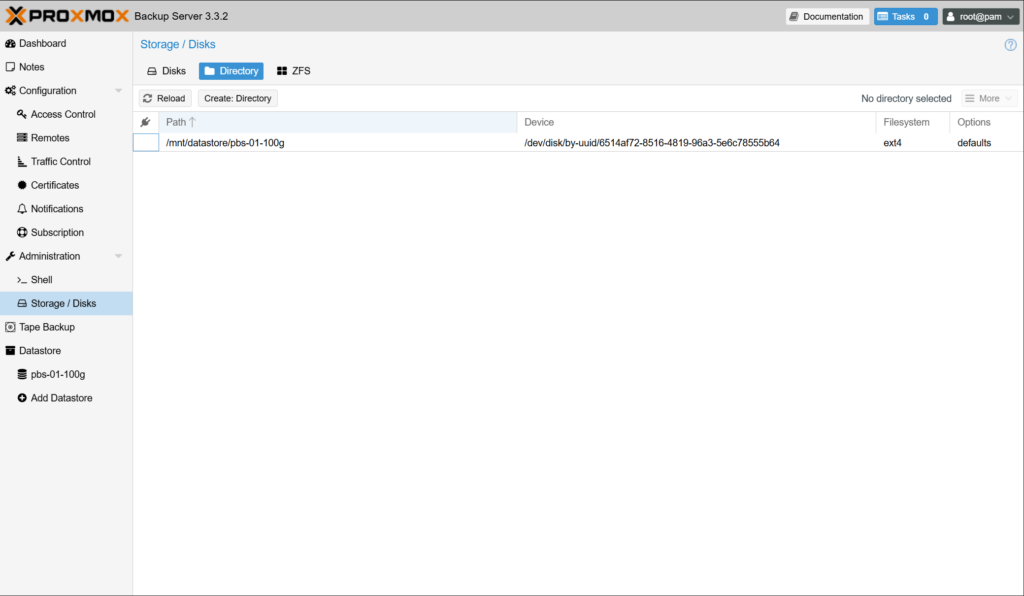1024x596 pixels.
Task: Open Dashboard from the sidebar
Action: 42,44
